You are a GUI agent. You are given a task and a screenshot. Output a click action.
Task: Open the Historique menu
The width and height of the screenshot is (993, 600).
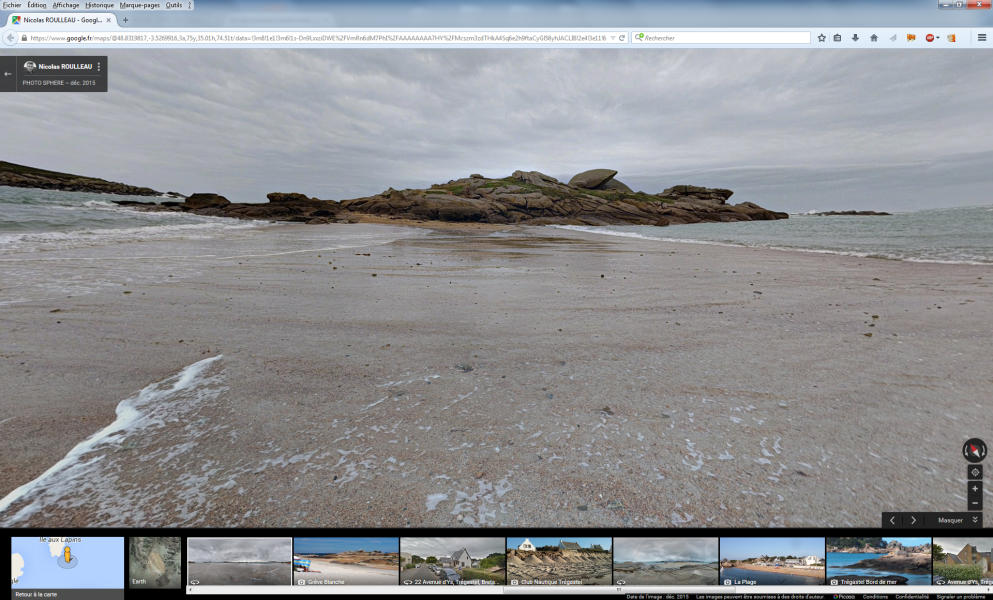point(99,5)
